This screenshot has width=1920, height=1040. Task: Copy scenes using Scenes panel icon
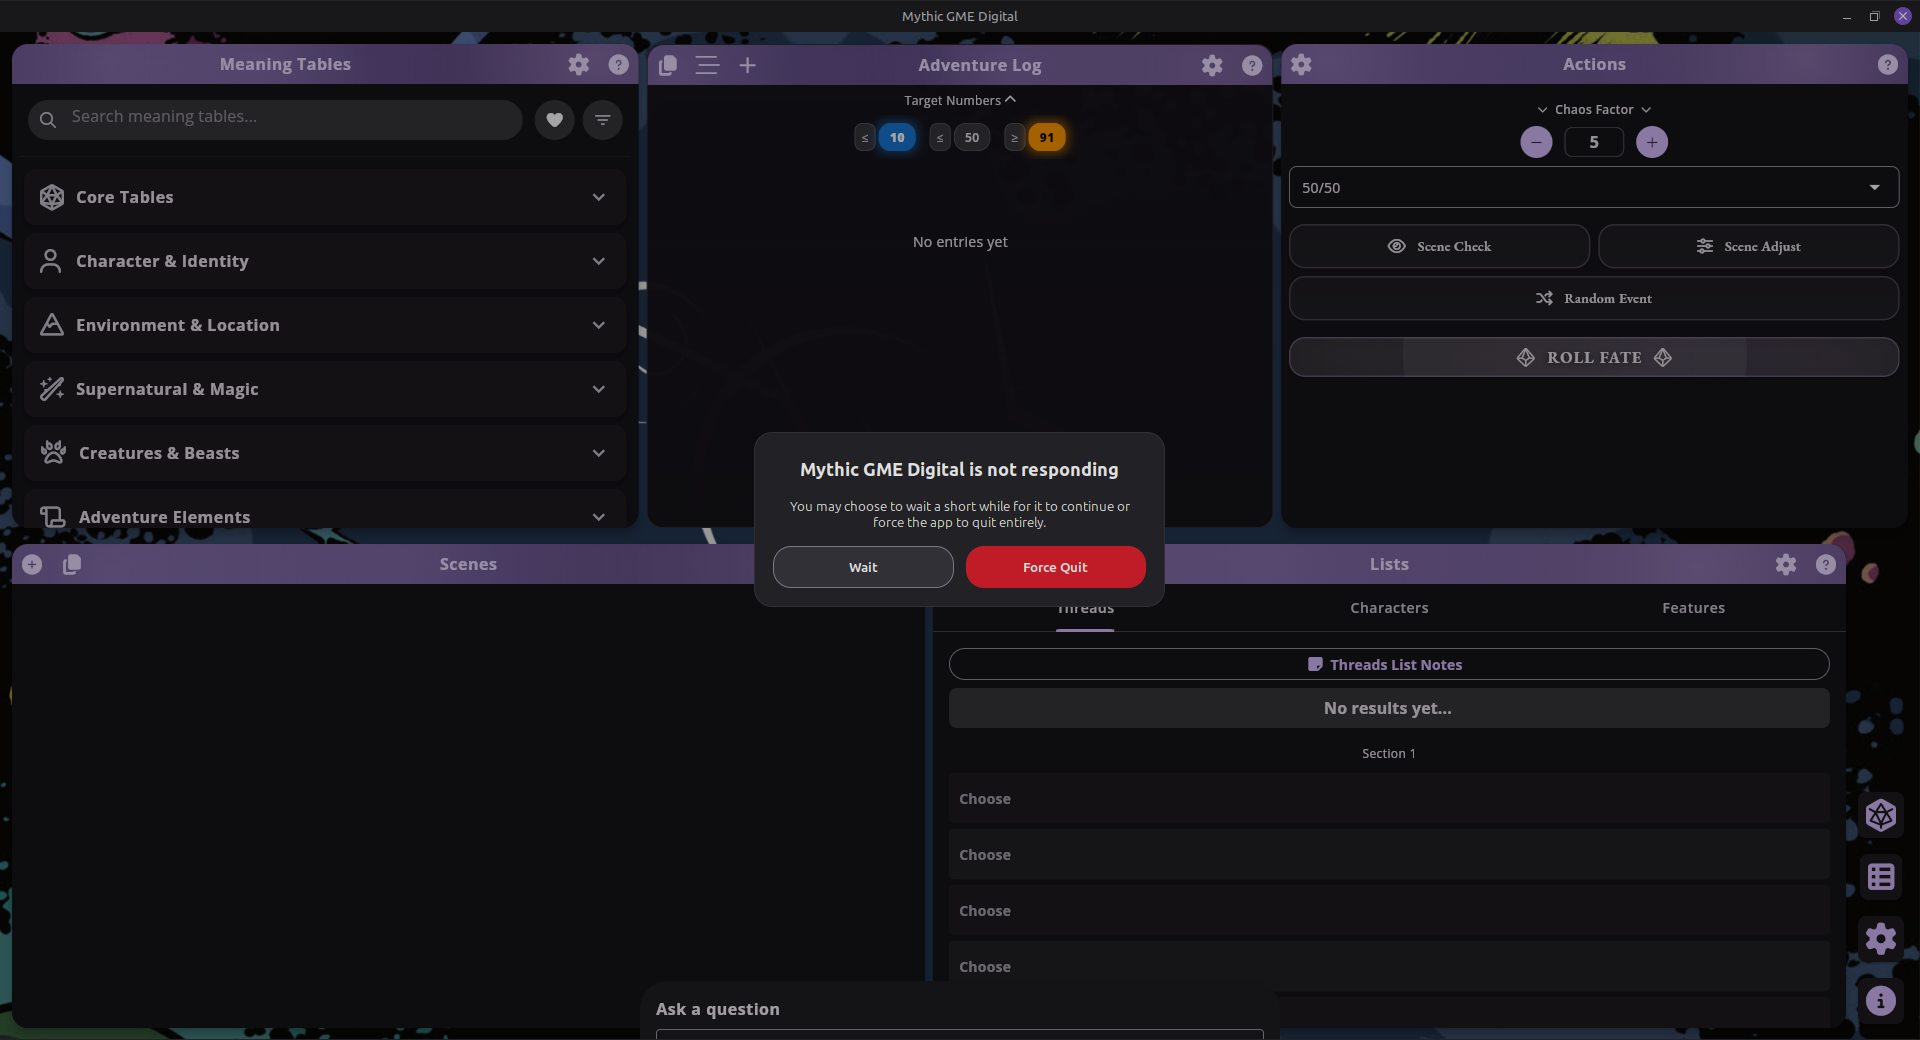click(71, 565)
